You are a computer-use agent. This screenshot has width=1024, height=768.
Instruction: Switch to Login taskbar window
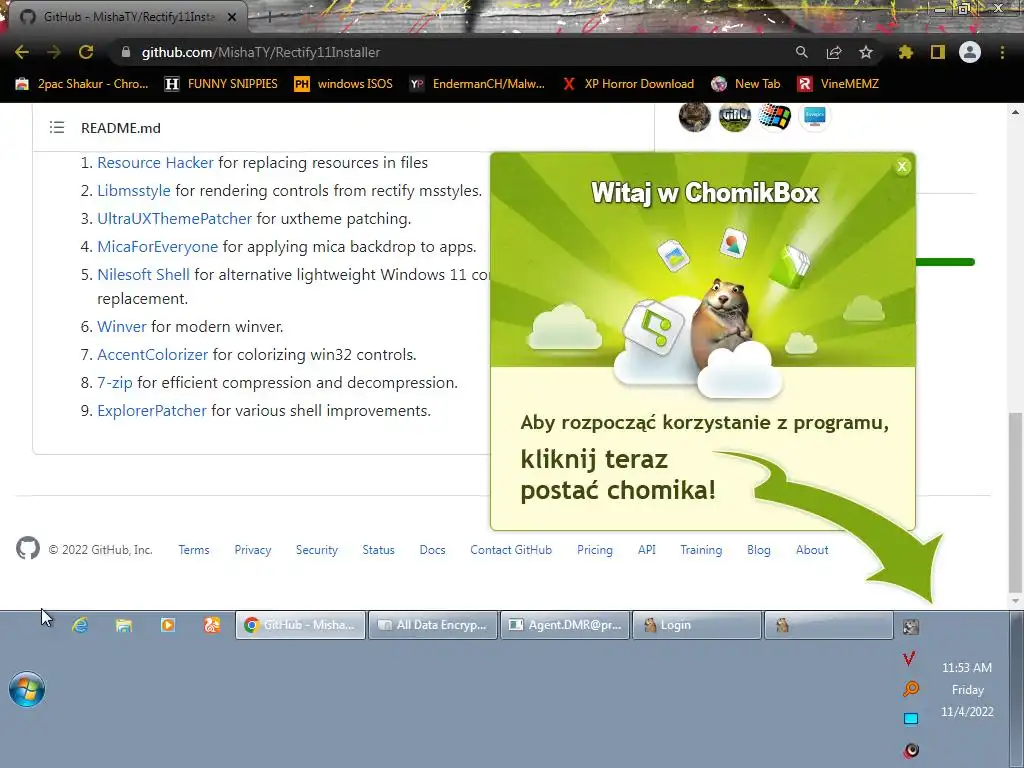(x=697, y=625)
